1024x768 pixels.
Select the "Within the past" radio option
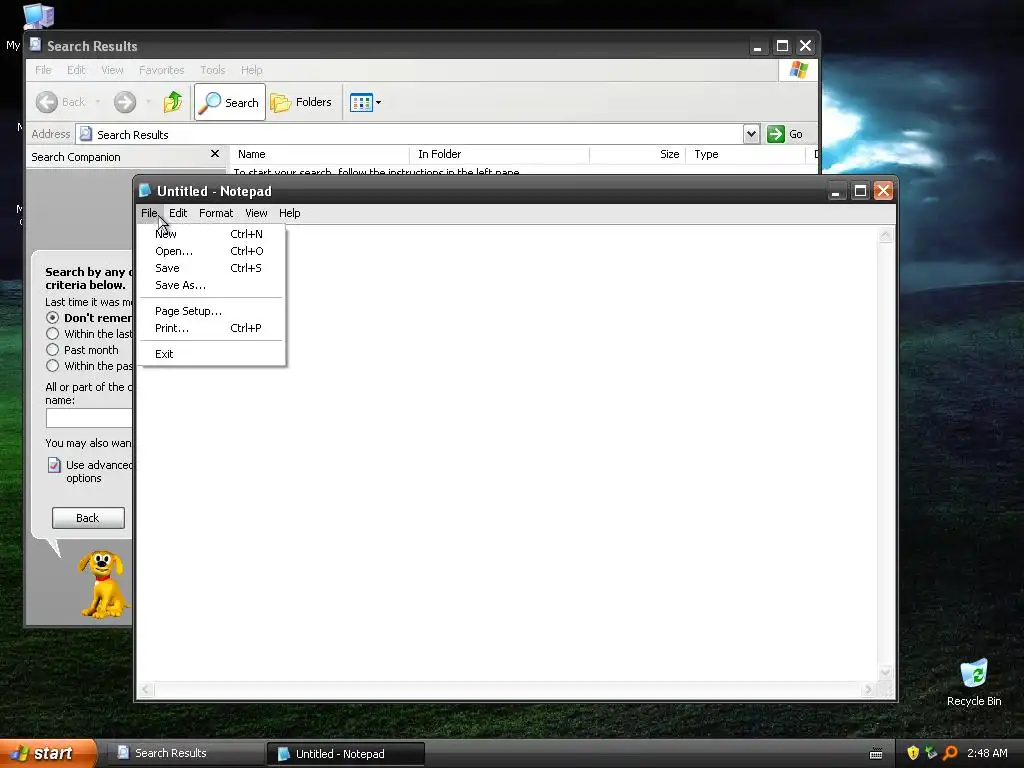pyautogui.click(x=52, y=366)
